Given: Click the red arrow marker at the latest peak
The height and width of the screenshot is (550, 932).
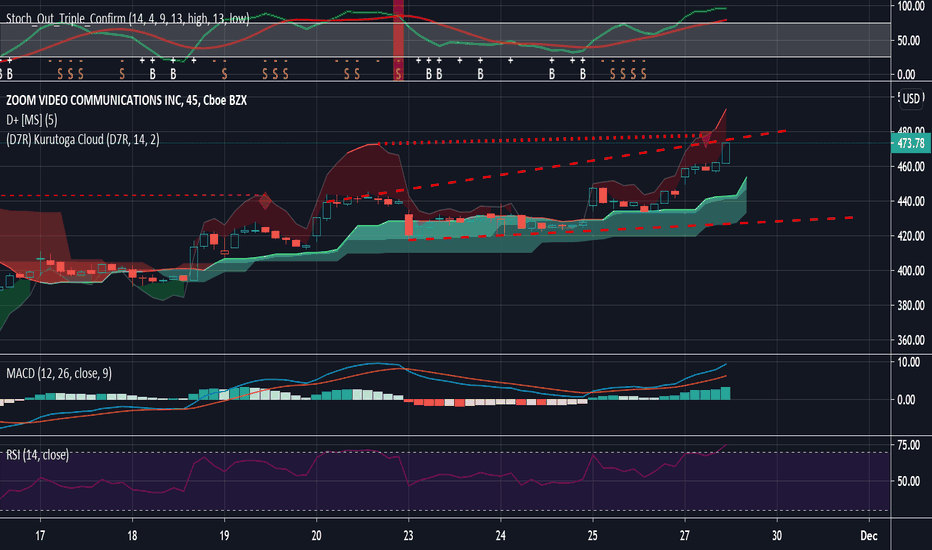Looking at the screenshot, I should point(706,139).
